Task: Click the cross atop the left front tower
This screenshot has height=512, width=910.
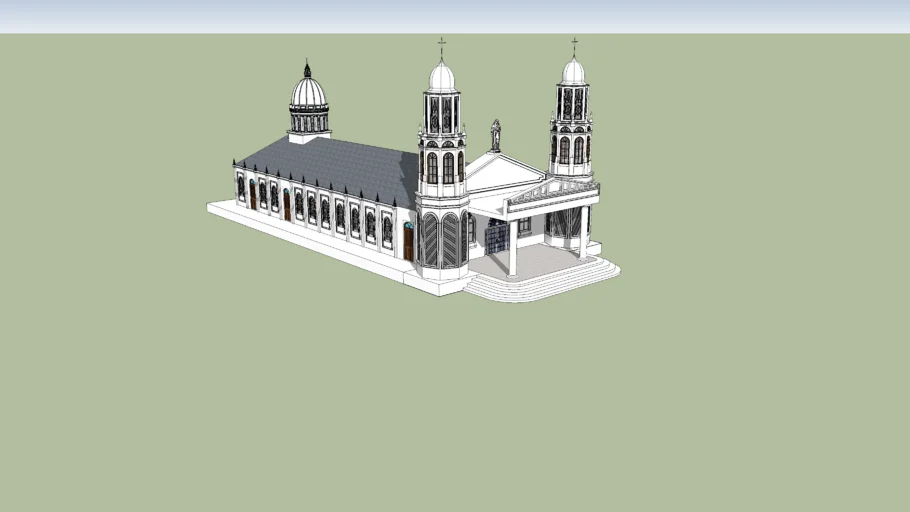Action: coord(441,47)
